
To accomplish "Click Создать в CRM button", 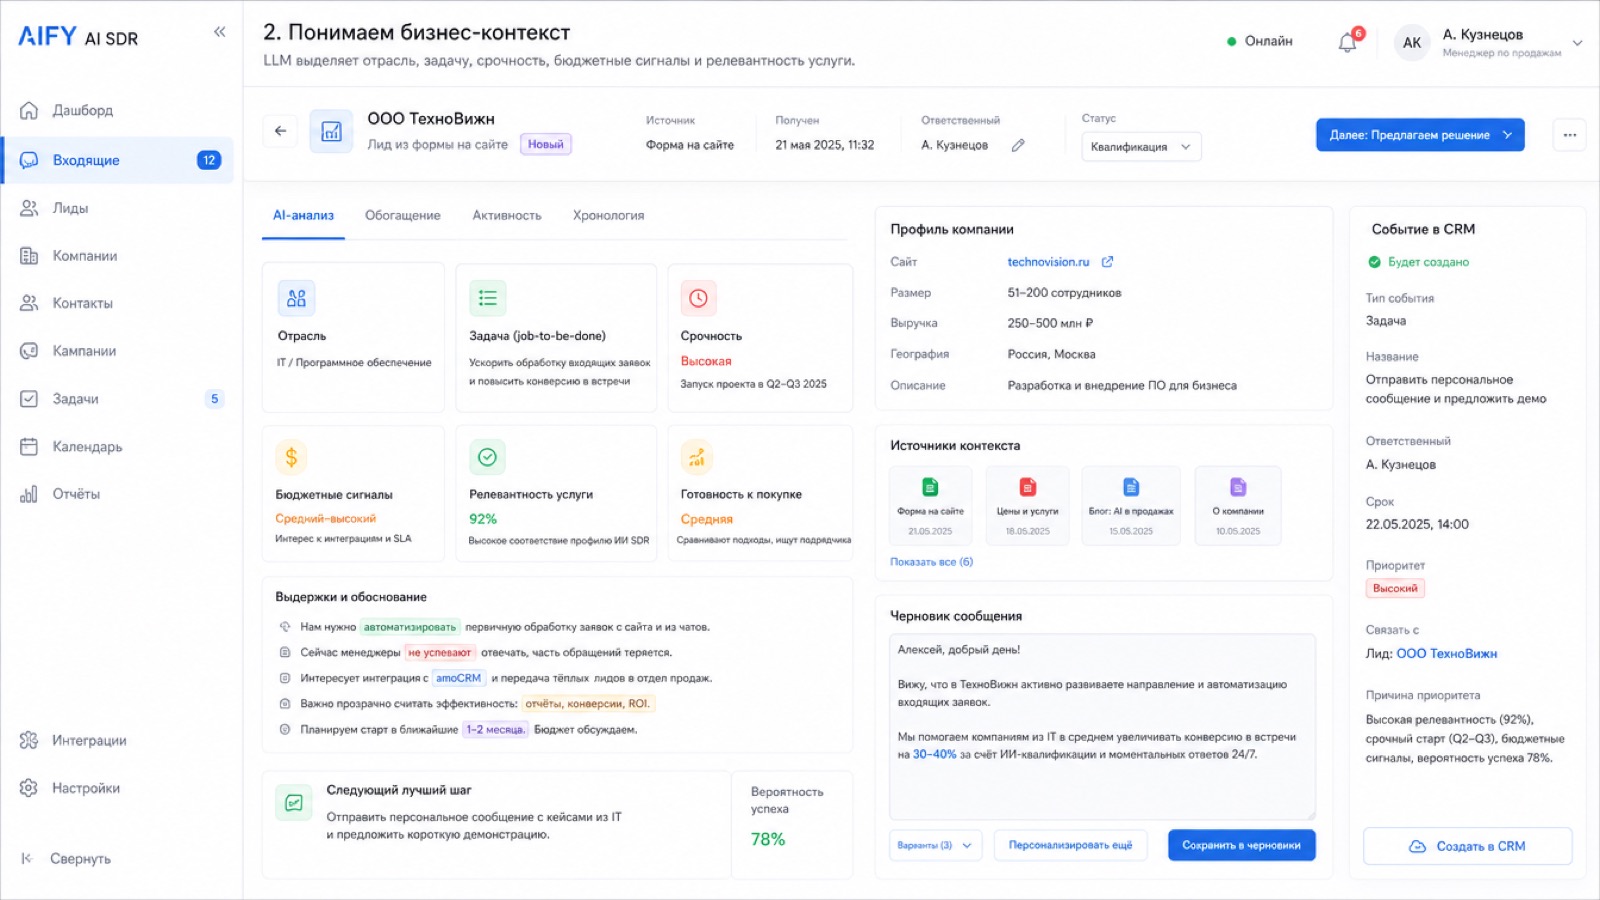I will pos(1467,846).
